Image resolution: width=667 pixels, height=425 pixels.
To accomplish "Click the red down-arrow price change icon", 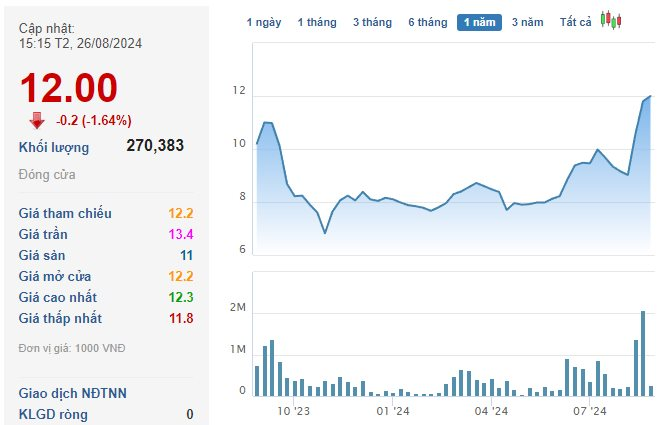I will [x=37, y=120].
